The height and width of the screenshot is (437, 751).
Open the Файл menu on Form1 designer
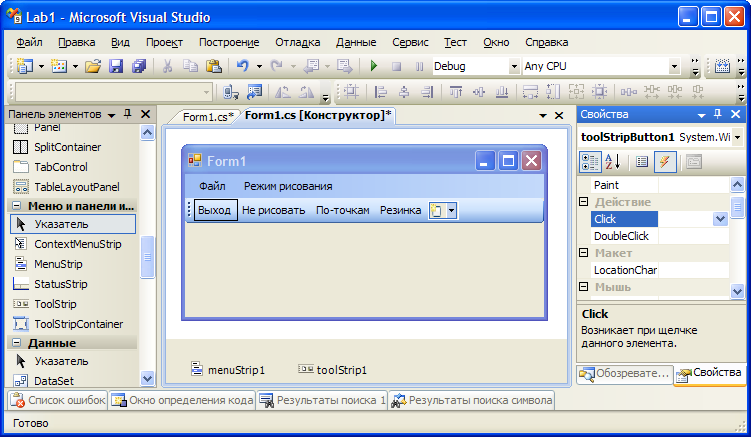pyautogui.click(x=212, y=186)
